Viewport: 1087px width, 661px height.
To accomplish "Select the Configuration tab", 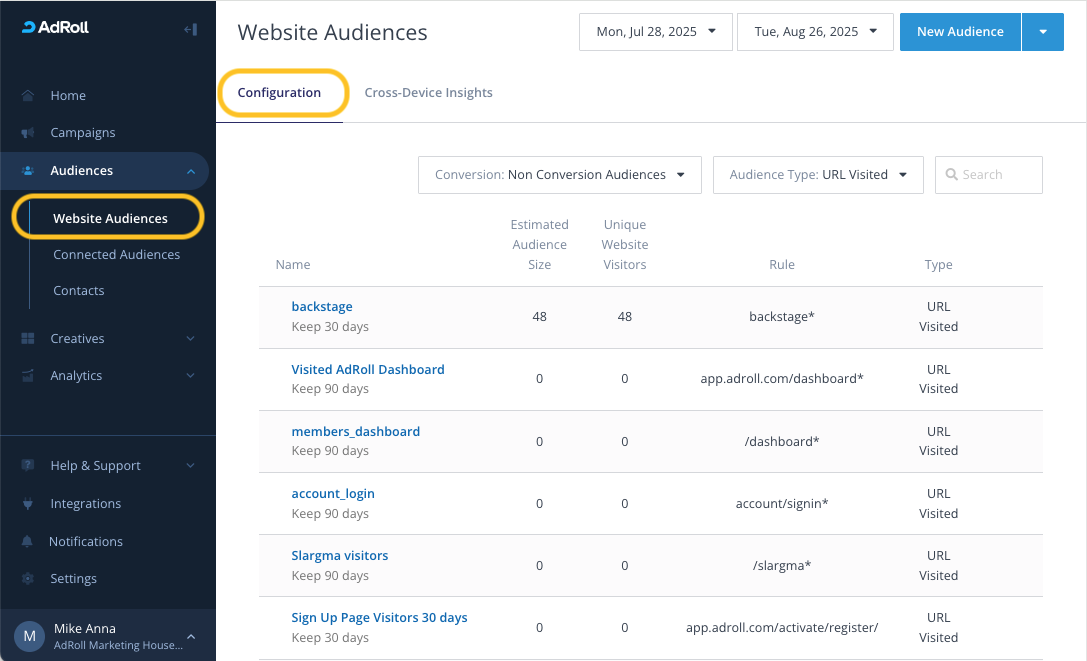I will (279, 93).
